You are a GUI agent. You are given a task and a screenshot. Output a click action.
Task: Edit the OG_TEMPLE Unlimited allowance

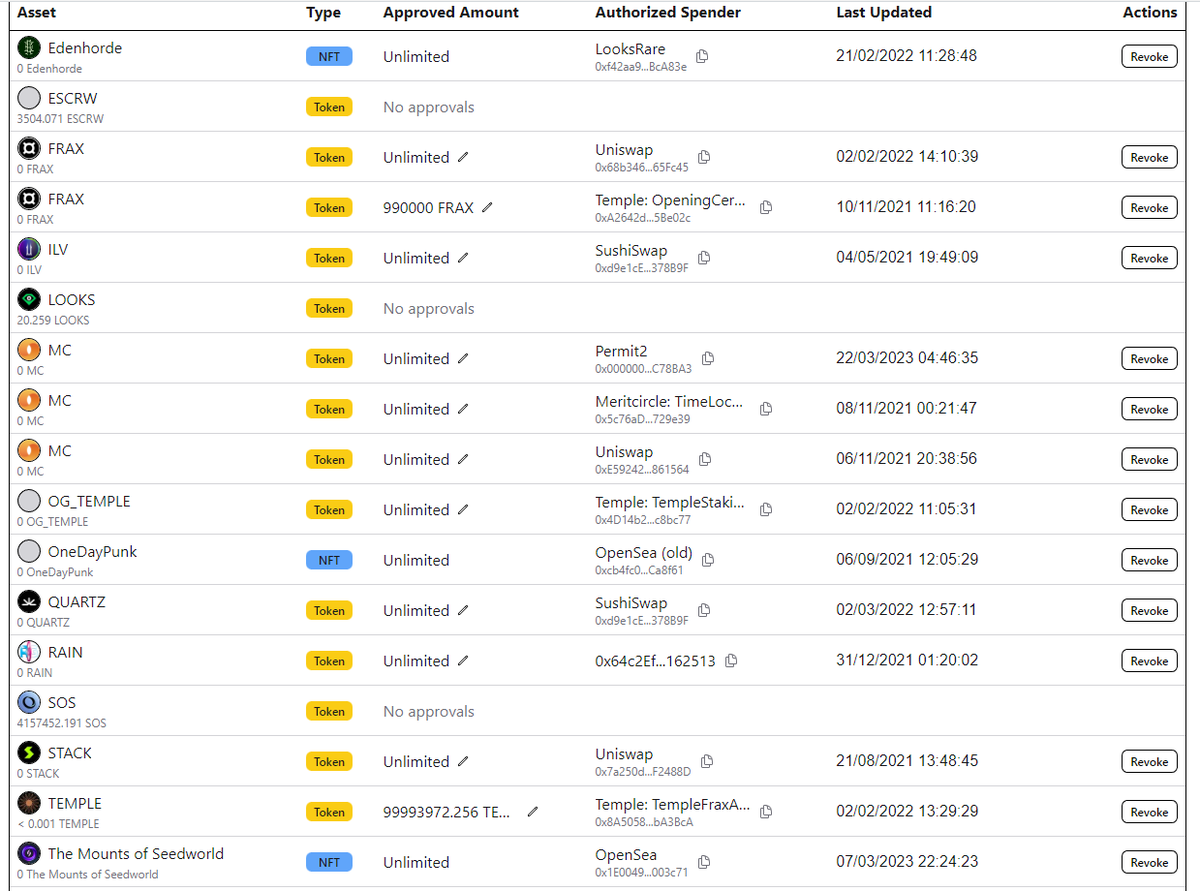(x=462, y=510)
